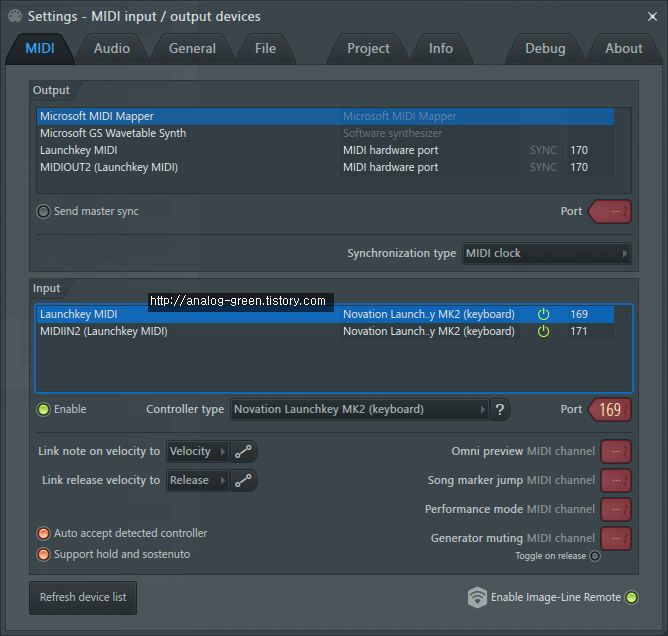Open the Controller type dropdown
This screenshot has height=636, width=668.
point(360,409)
